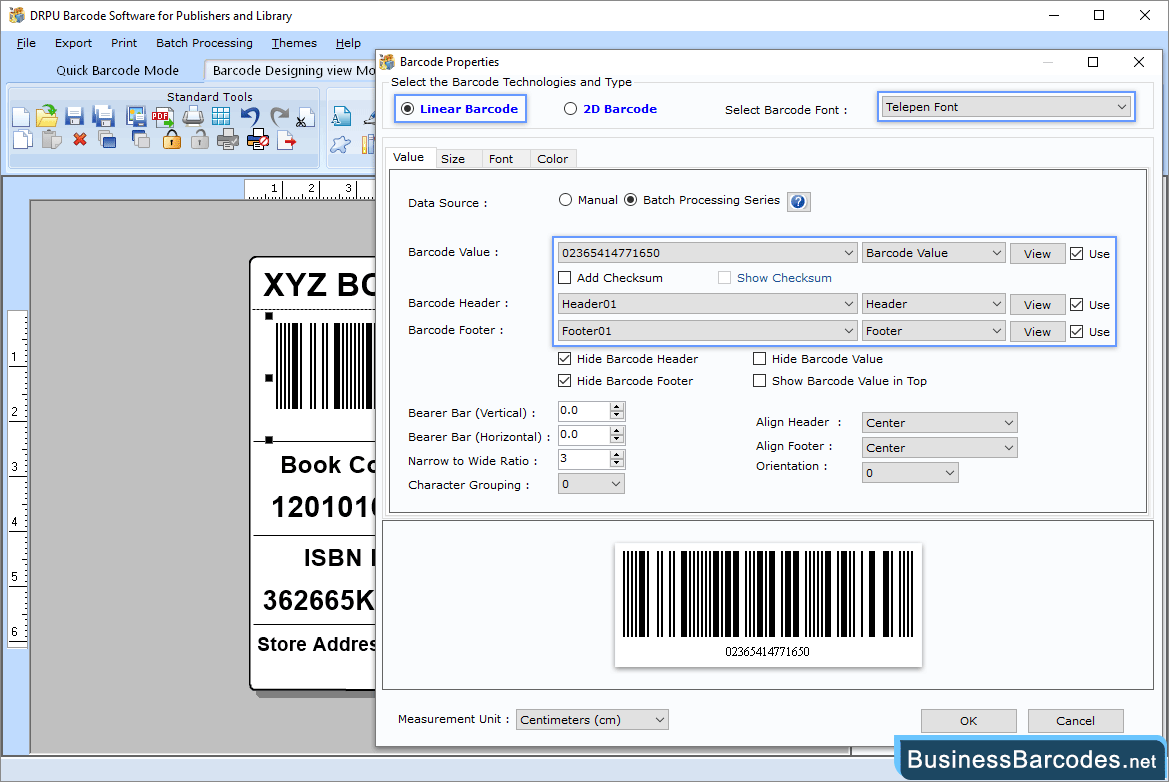Save the current label with the floppy icon
The height and width of the screenshot is (782, 1169).
click(x=74, y=116)
